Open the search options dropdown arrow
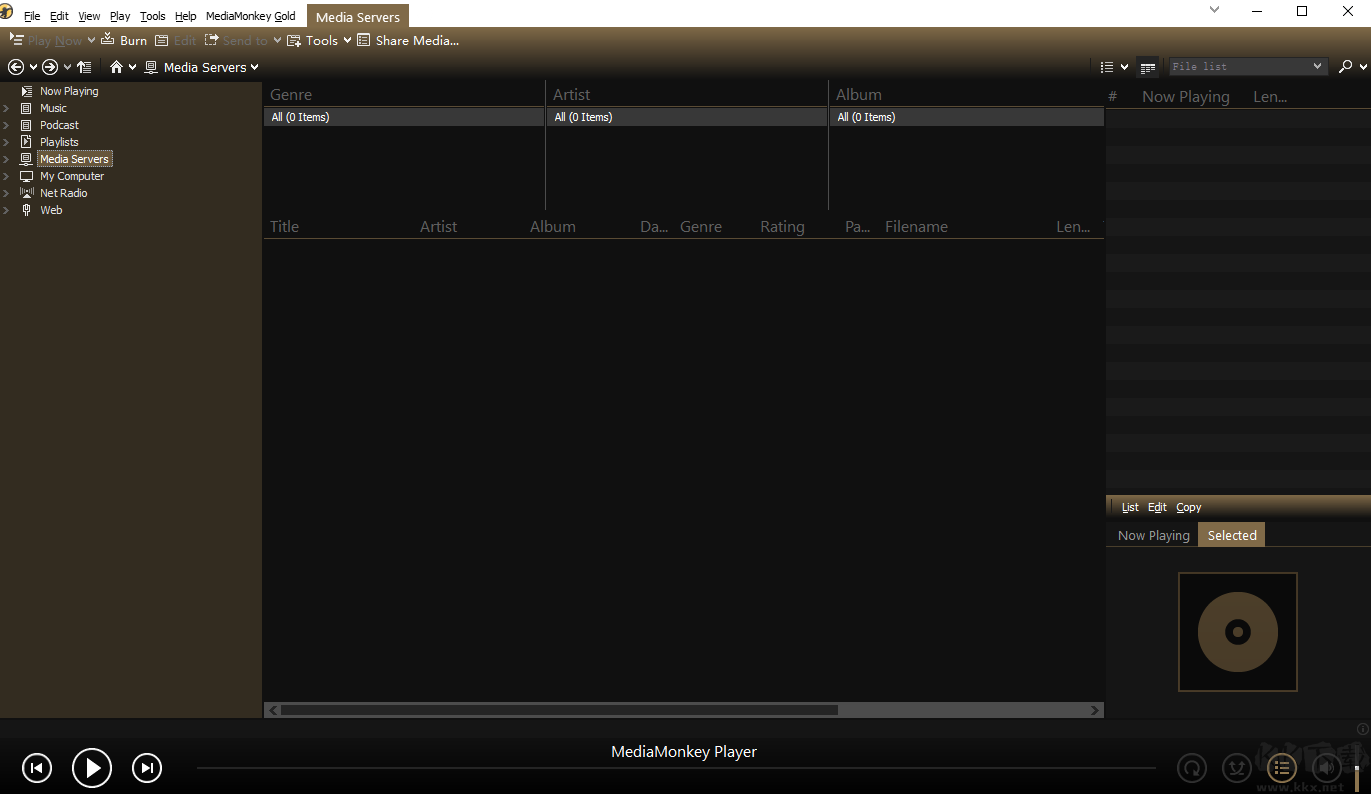The width and height of the screenshot is (1371, 794). [x=1363, y=66]
